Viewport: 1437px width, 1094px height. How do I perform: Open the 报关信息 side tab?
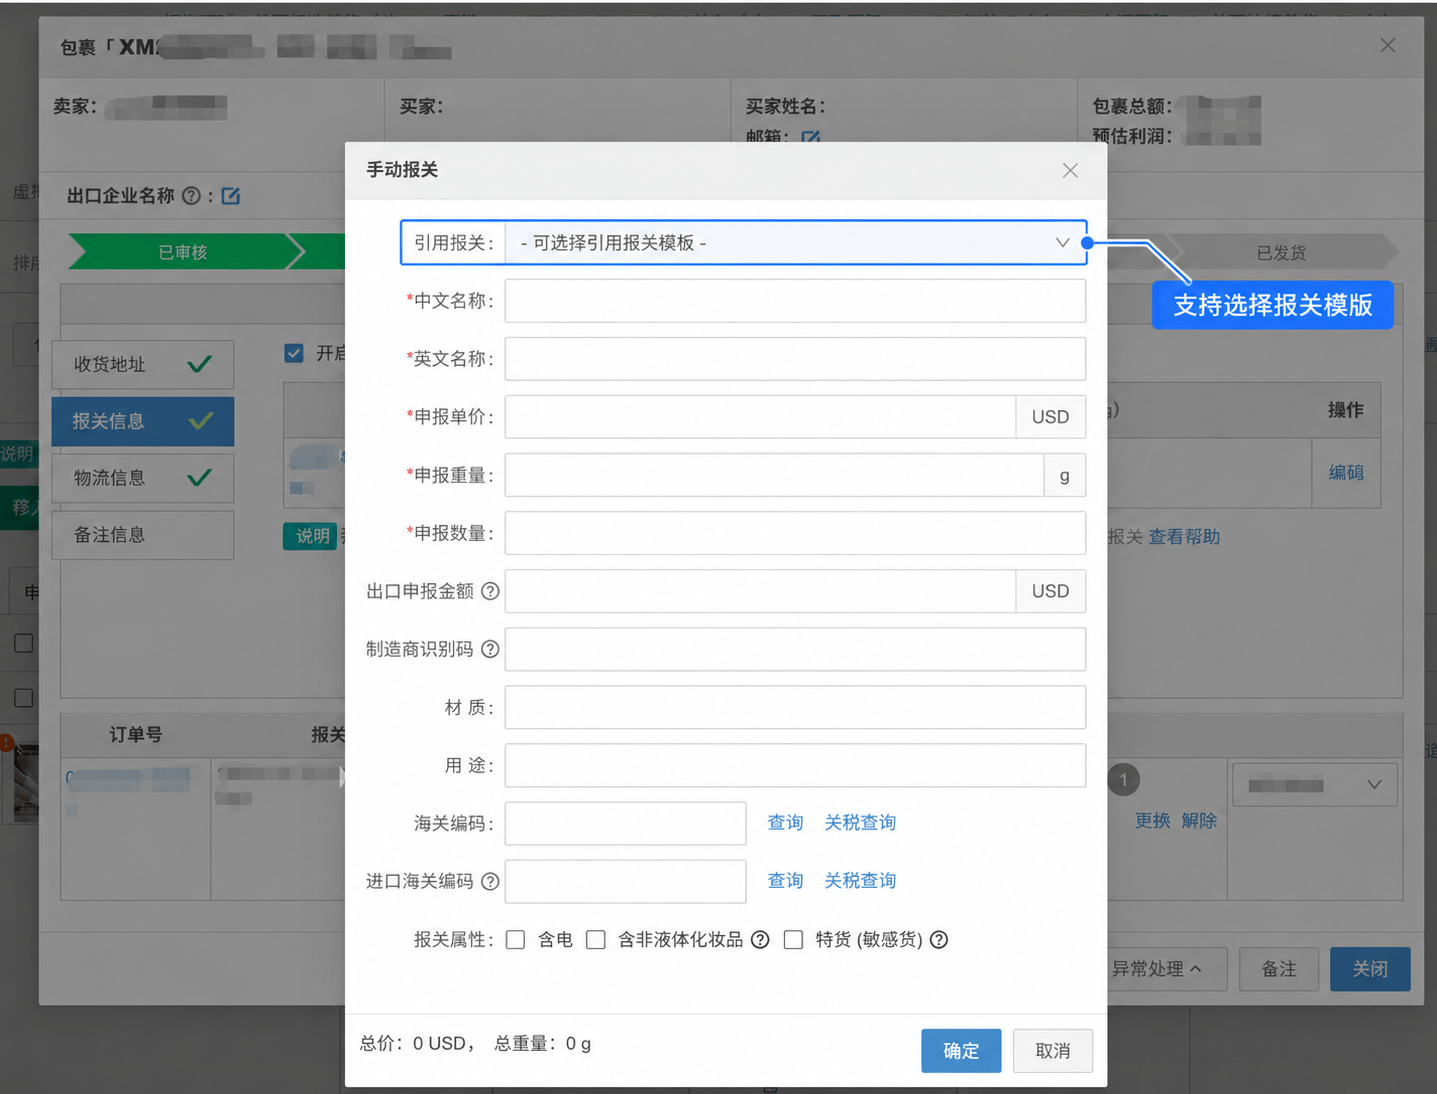143,421
